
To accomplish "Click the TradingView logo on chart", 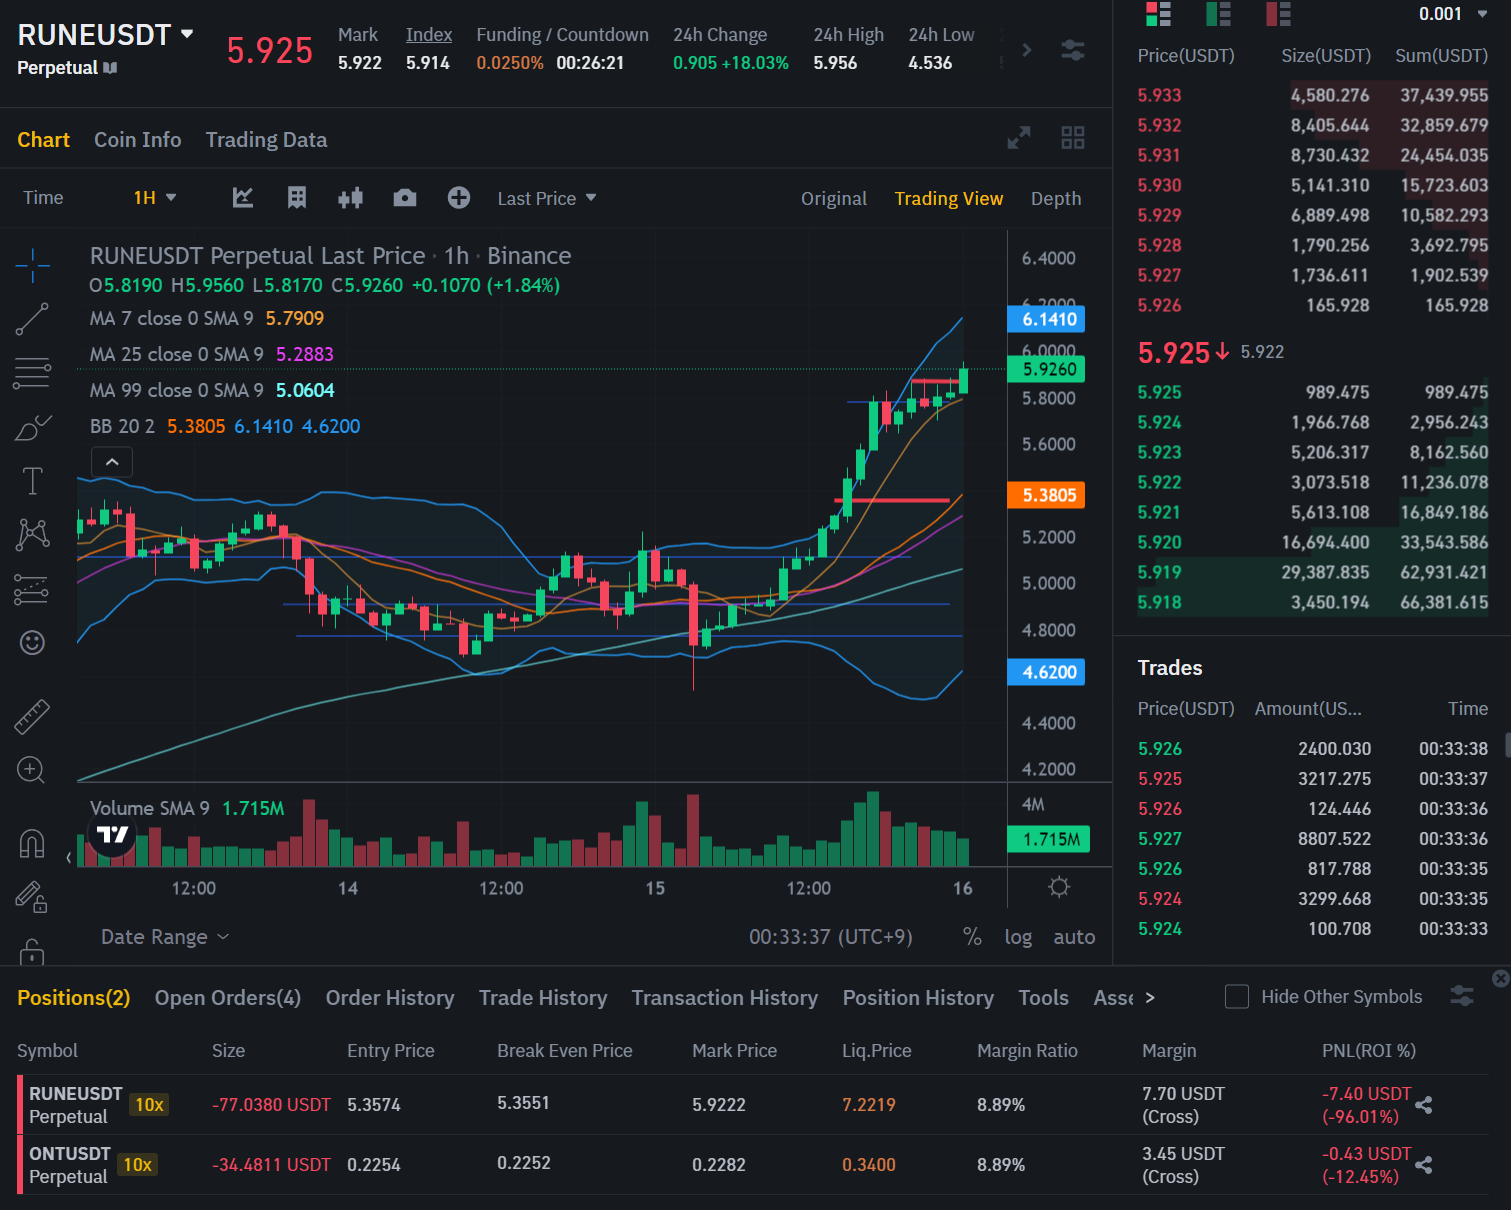I will click(x=112, y=835).
